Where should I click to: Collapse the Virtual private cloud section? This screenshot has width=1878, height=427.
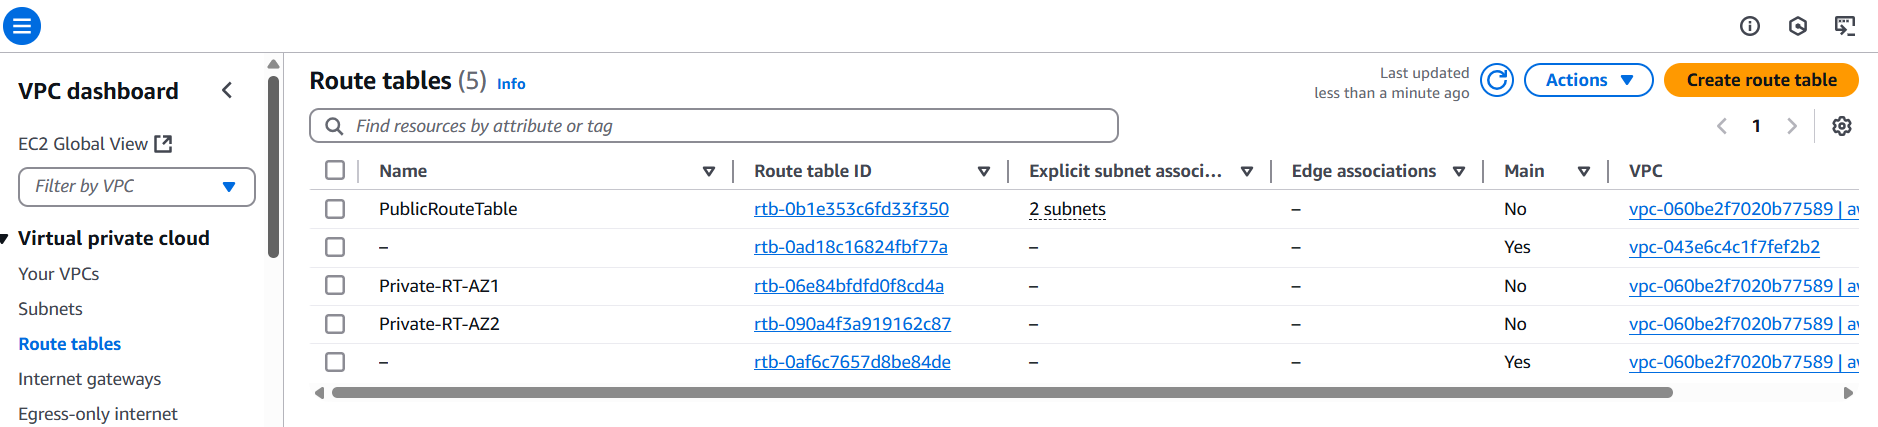(x=5, y=238)
